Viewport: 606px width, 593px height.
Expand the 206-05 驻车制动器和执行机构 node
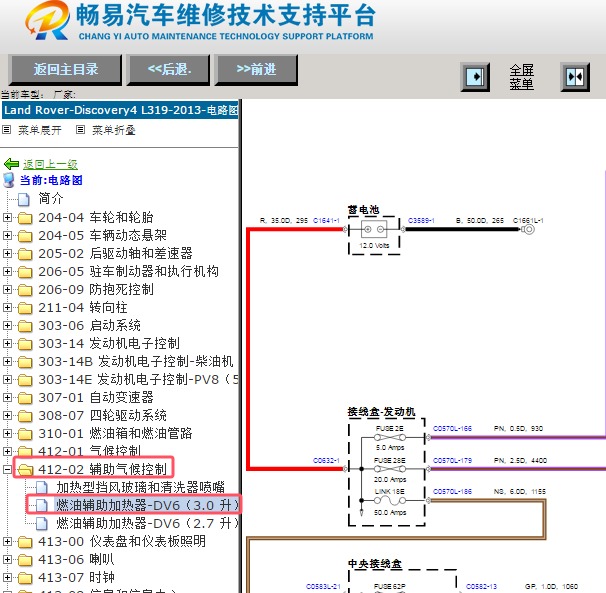[7, 271]
